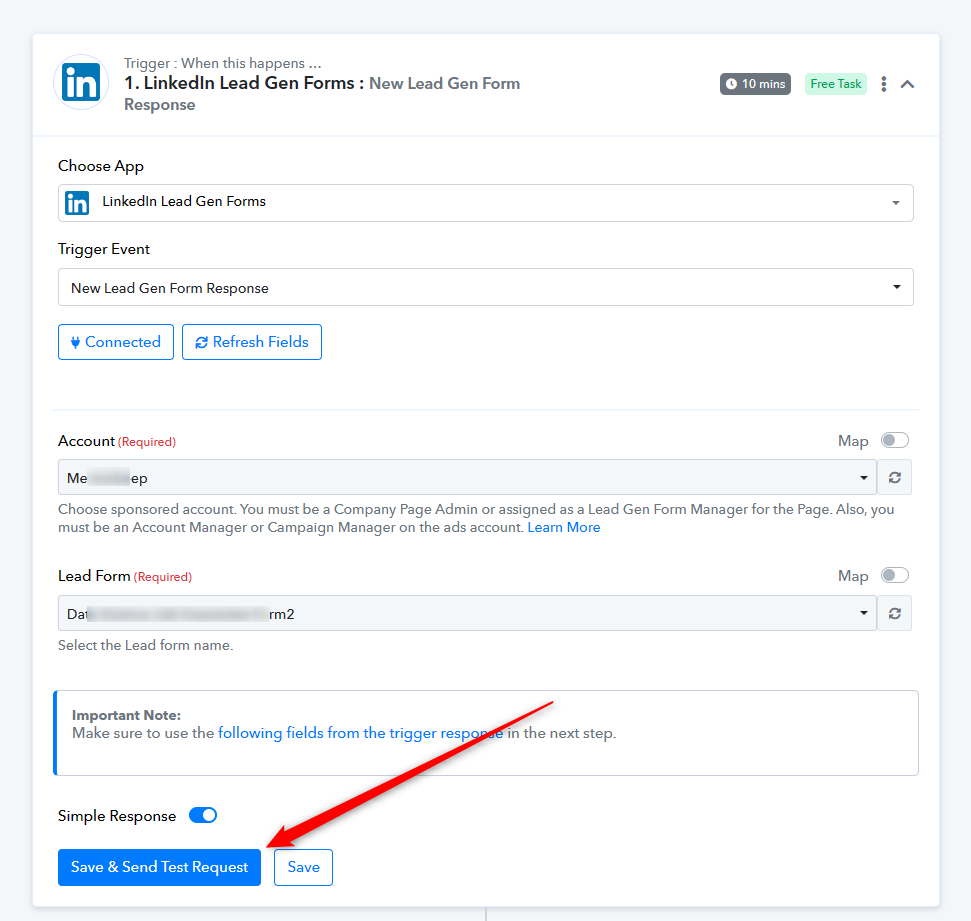Screen dimensions: 971x921
Task: Open the Learn More link
Action: 564,527
